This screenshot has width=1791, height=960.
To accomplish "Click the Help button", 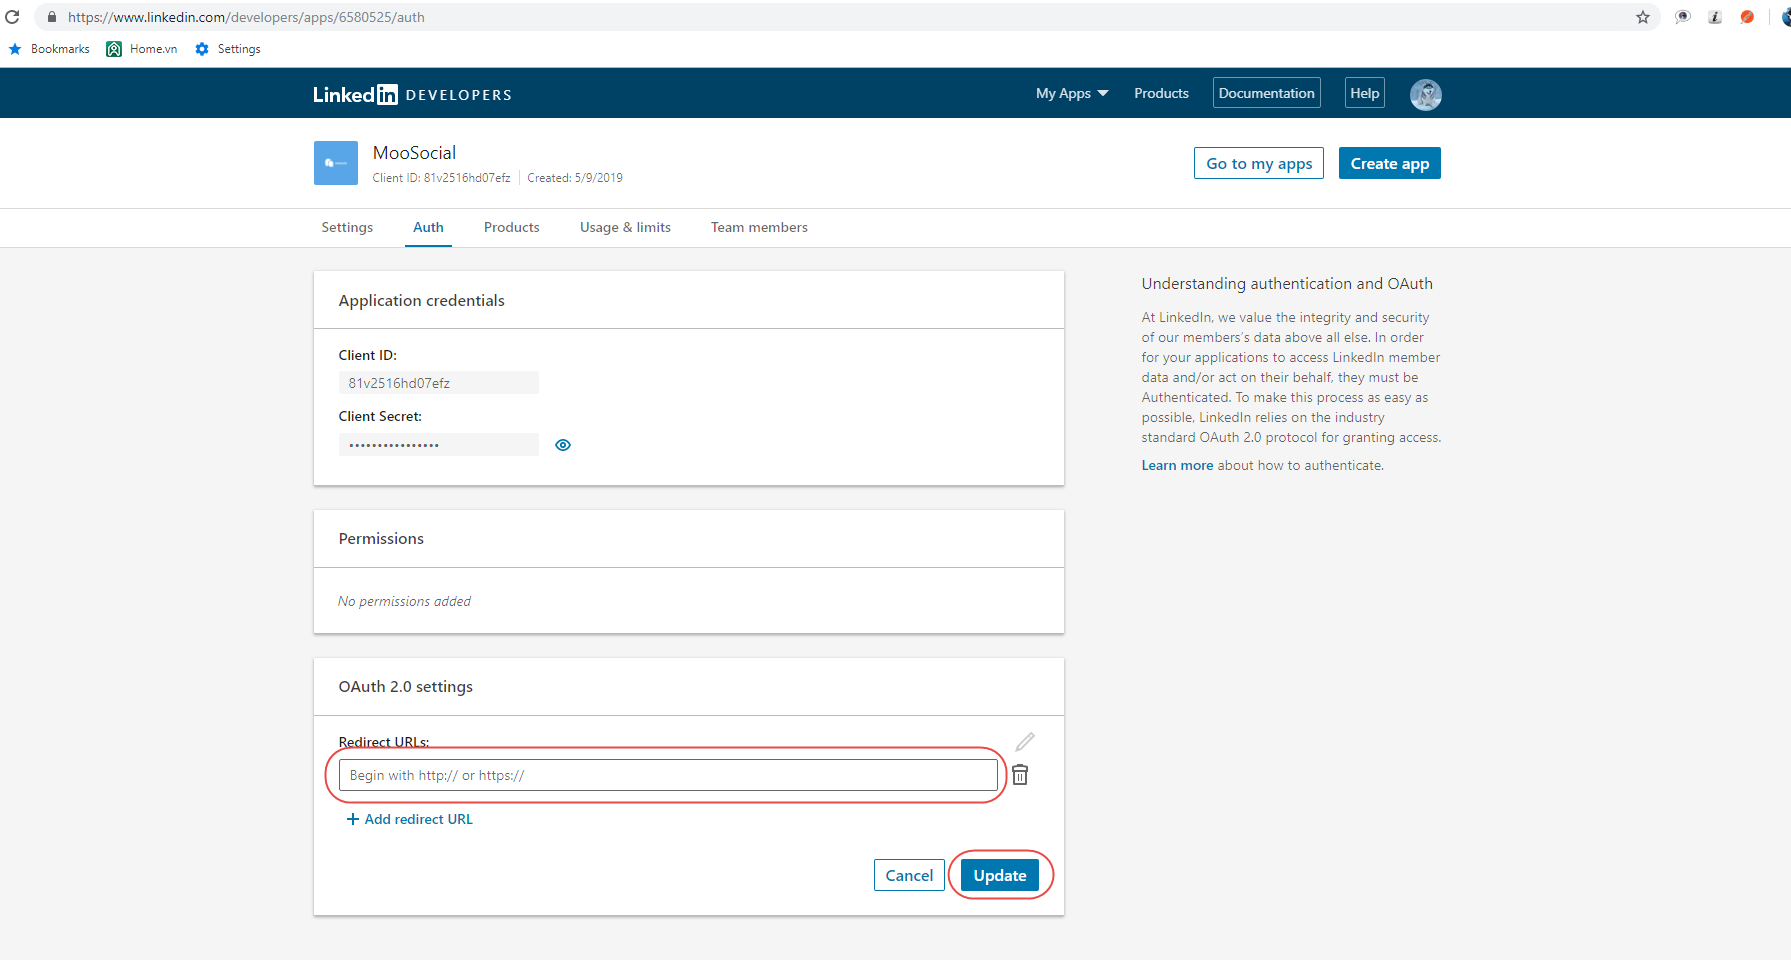I will pos(1364,93).
